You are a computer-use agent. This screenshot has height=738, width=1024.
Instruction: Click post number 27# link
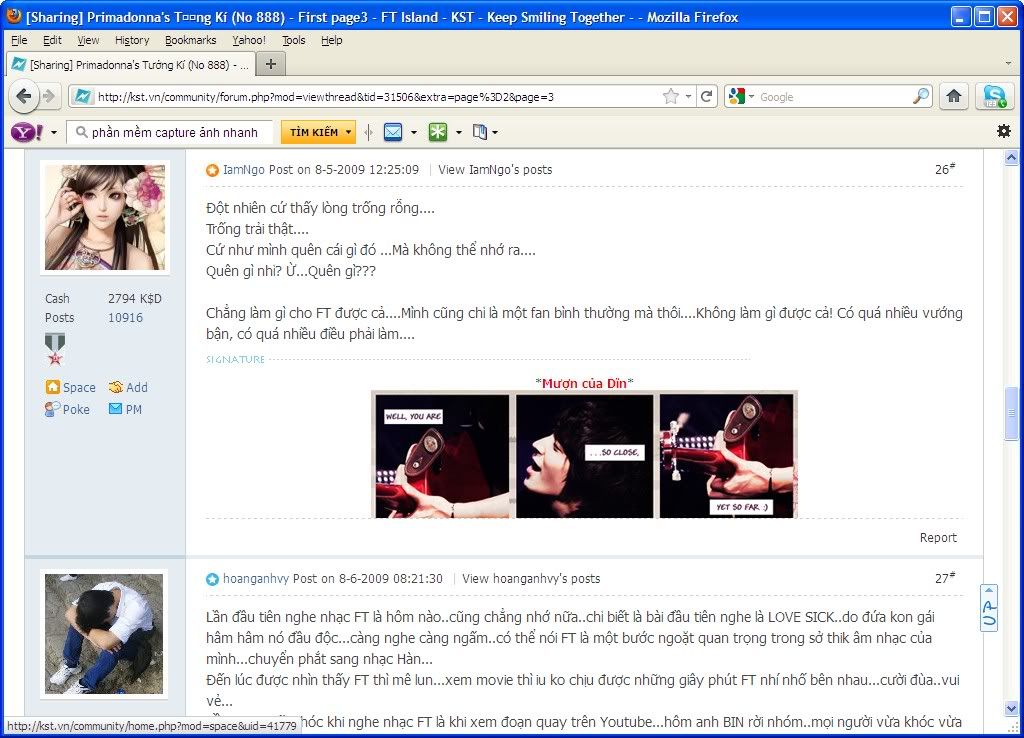click(945, 578)
